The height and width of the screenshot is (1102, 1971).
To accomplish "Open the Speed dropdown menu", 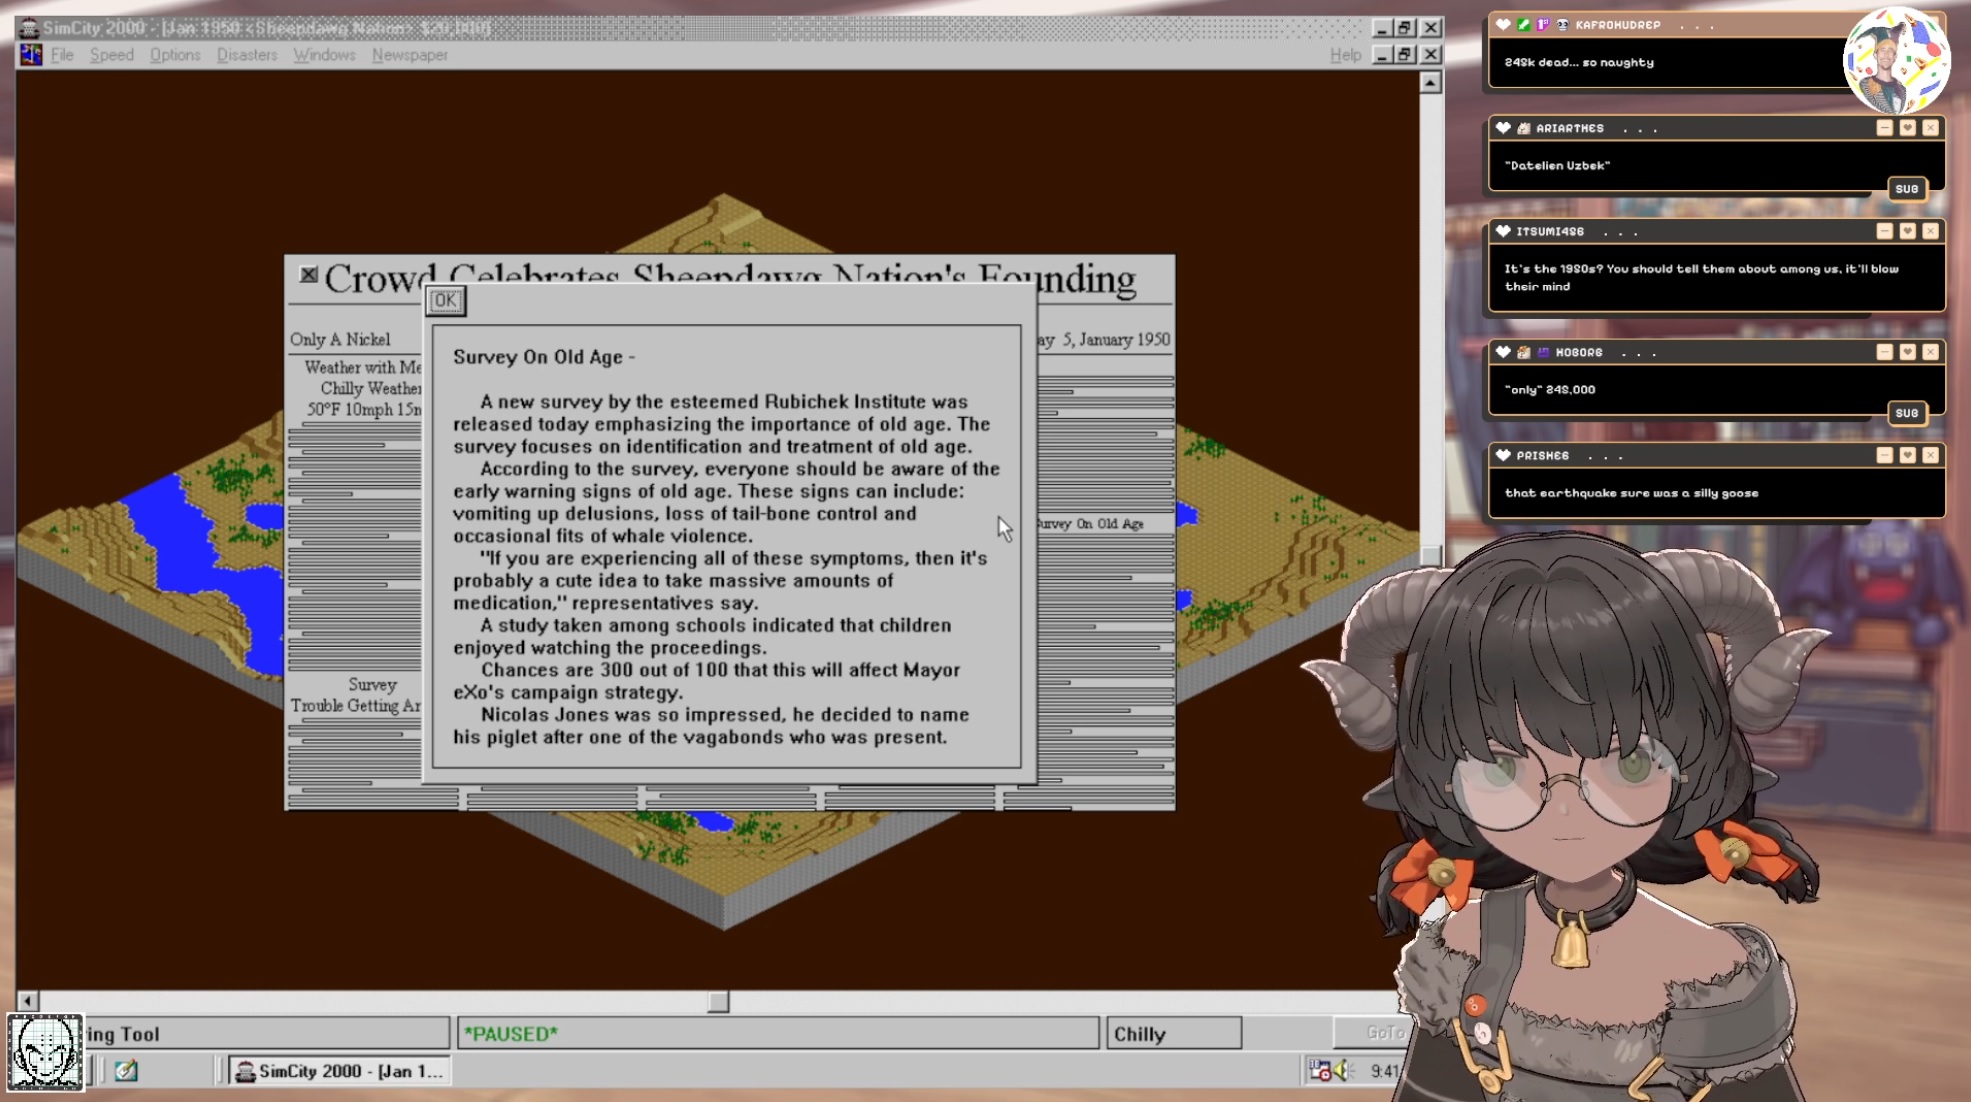I will 111,55.
